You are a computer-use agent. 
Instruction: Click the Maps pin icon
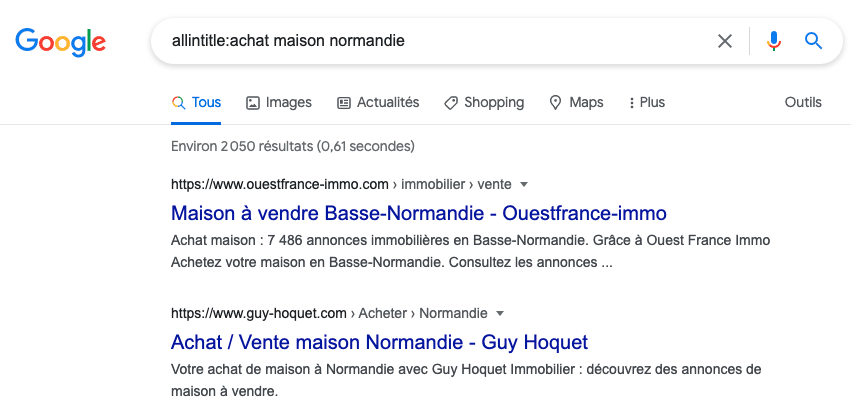point(556,103)
